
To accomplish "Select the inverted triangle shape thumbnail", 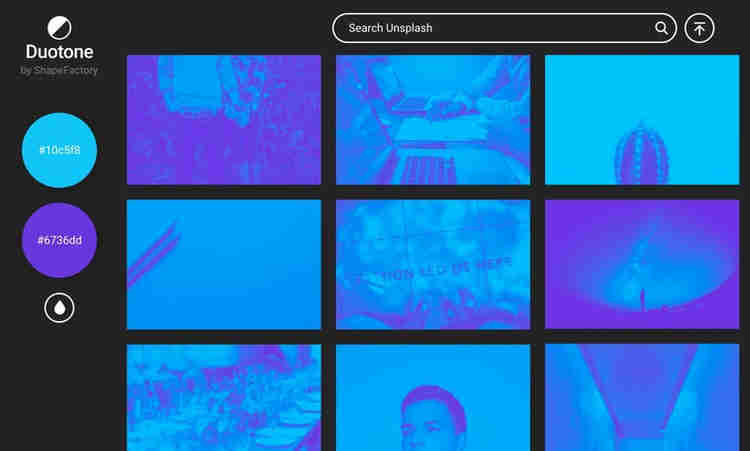I will pos(642,397).
